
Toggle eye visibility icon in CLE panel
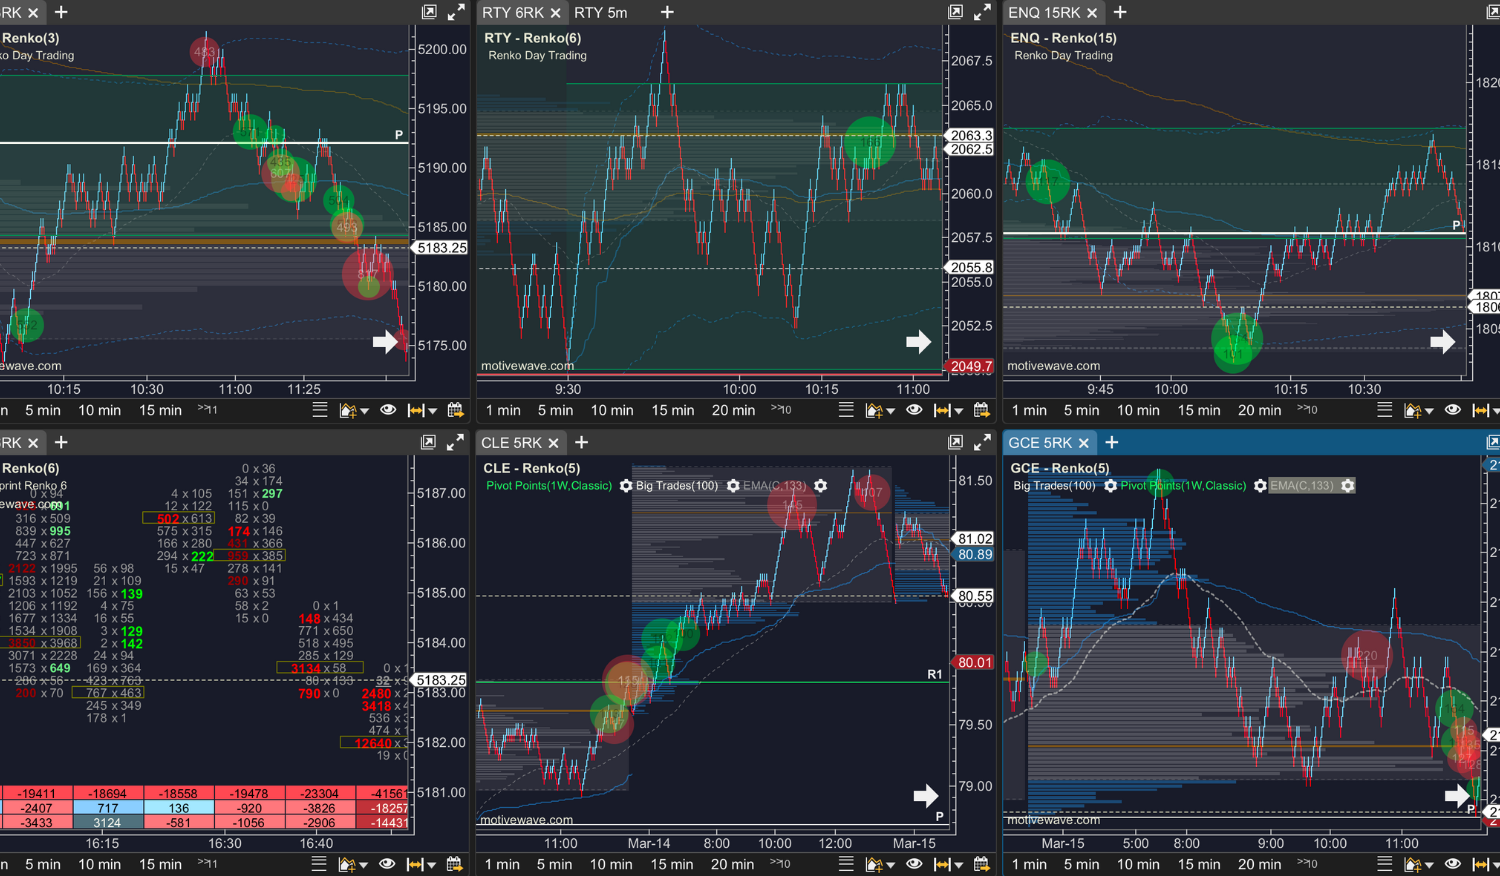point(914,864)
